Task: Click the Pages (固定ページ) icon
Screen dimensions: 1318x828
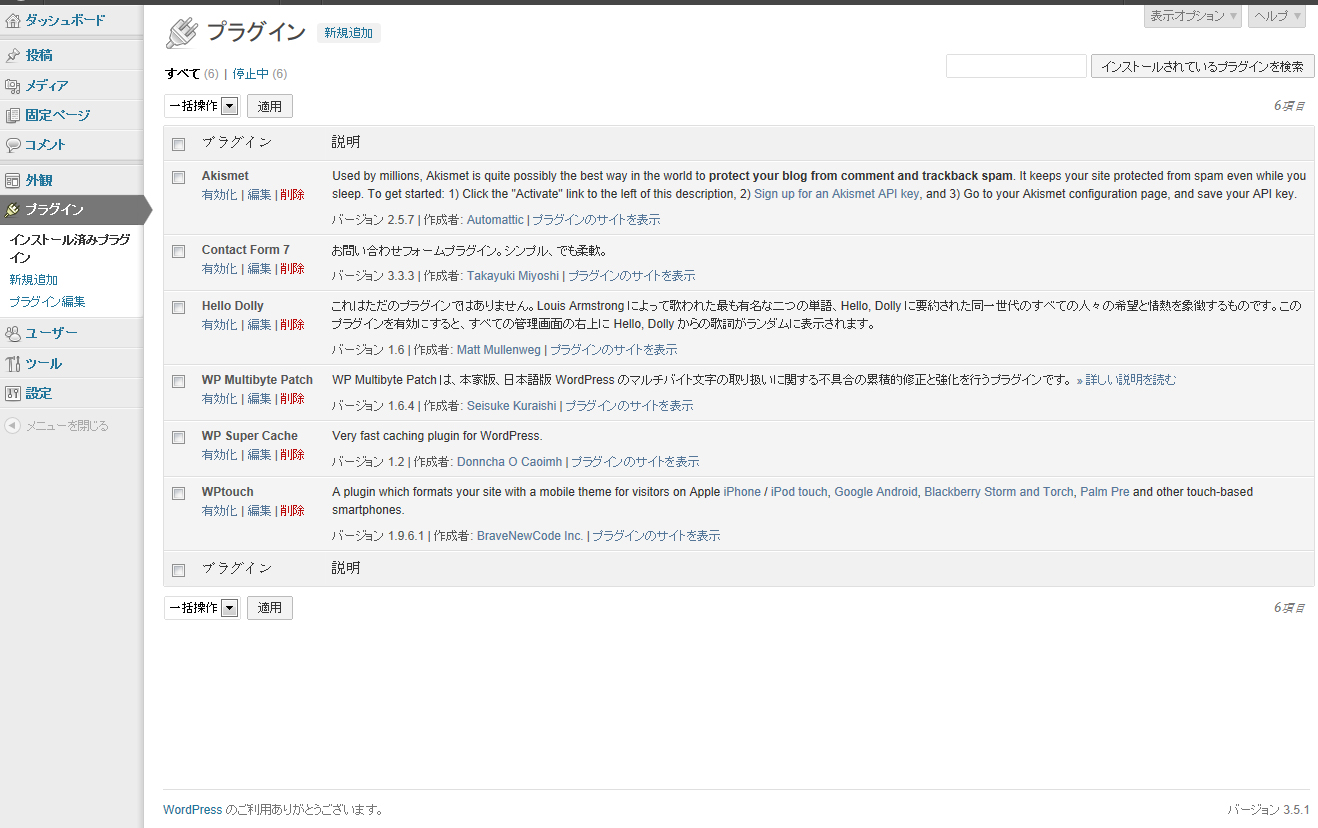Action: click(13, 116)
